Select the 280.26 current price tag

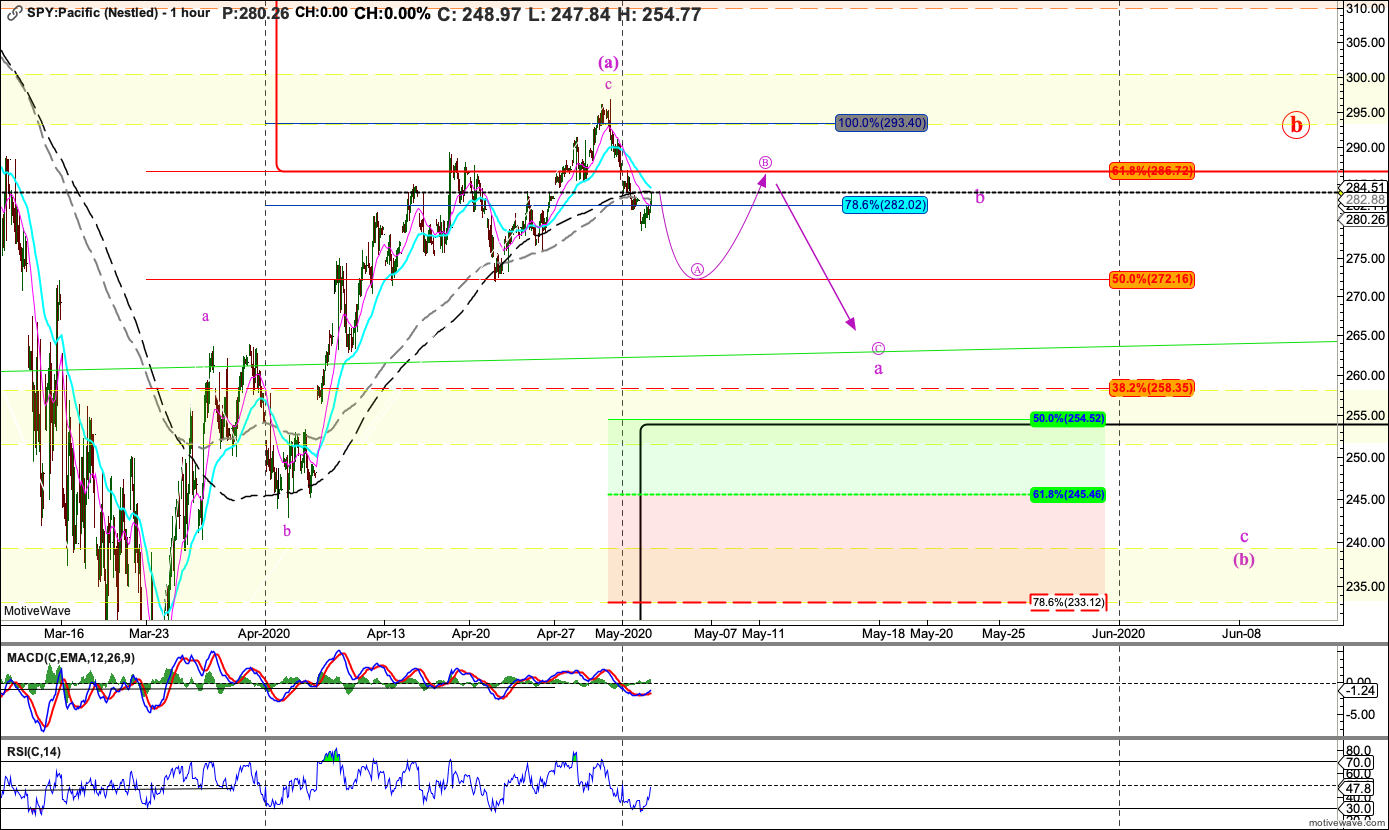coord(1363,219)
